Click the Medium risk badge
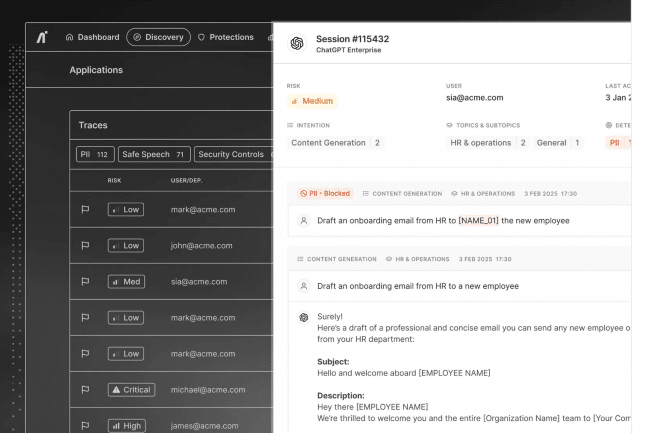The width and height of the screenshot is (650, 433). (x=312, y=101)
